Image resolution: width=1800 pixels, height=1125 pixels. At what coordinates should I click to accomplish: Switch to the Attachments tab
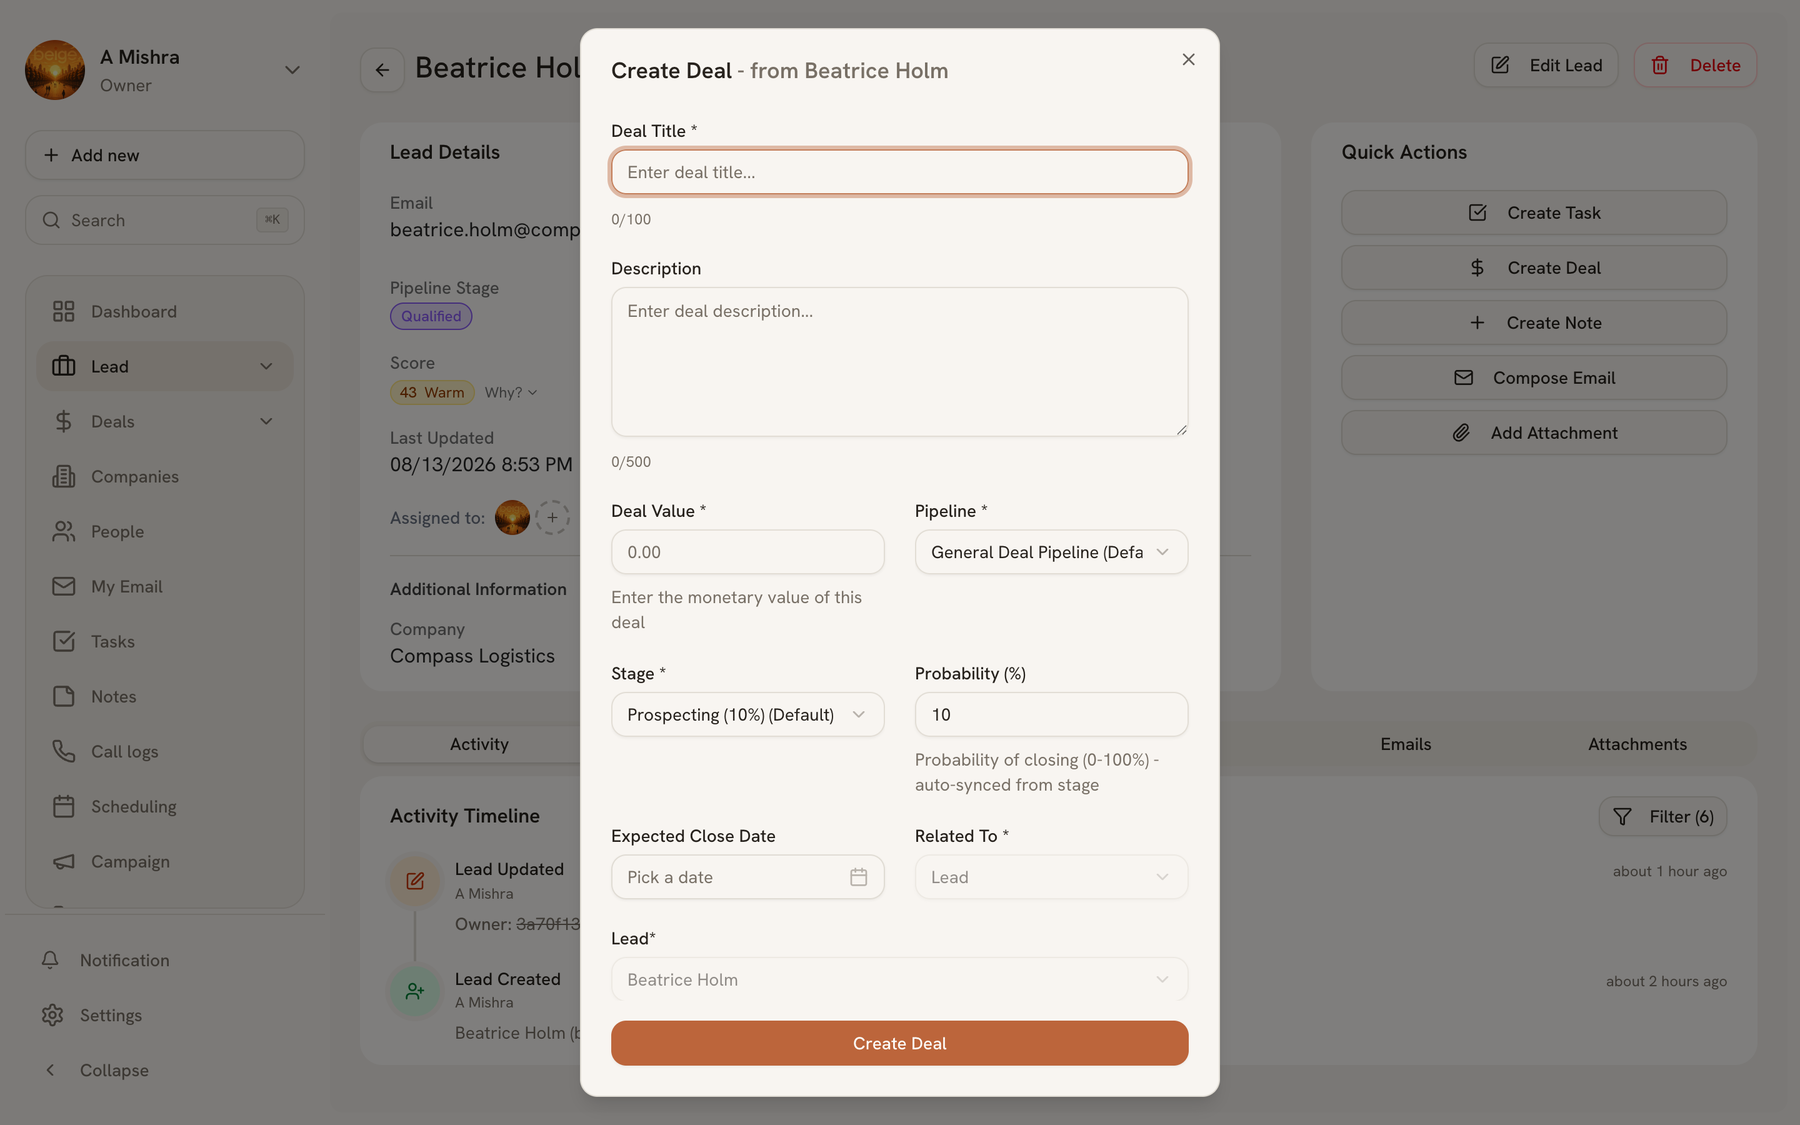pos(1637,744)
